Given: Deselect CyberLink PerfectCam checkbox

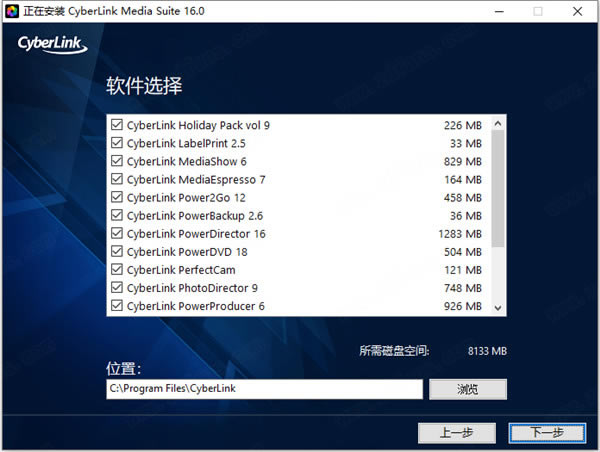Looking at the screenshot, I should tap(117, 270).
